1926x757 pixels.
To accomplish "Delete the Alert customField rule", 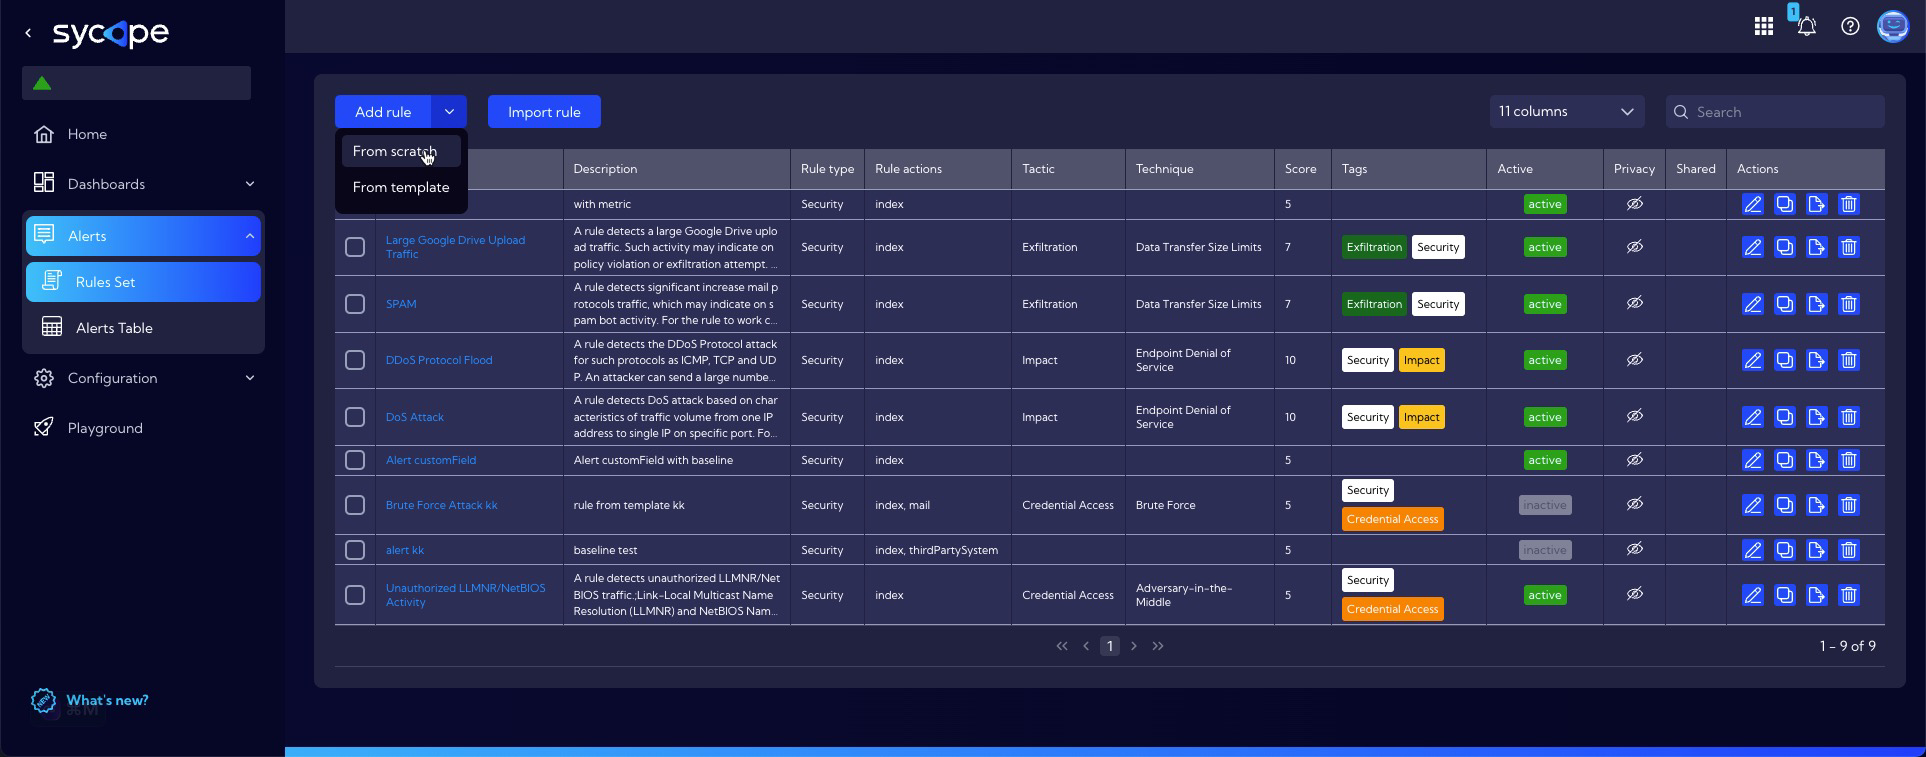I will pyautogui.click(x=1849, y=460).
